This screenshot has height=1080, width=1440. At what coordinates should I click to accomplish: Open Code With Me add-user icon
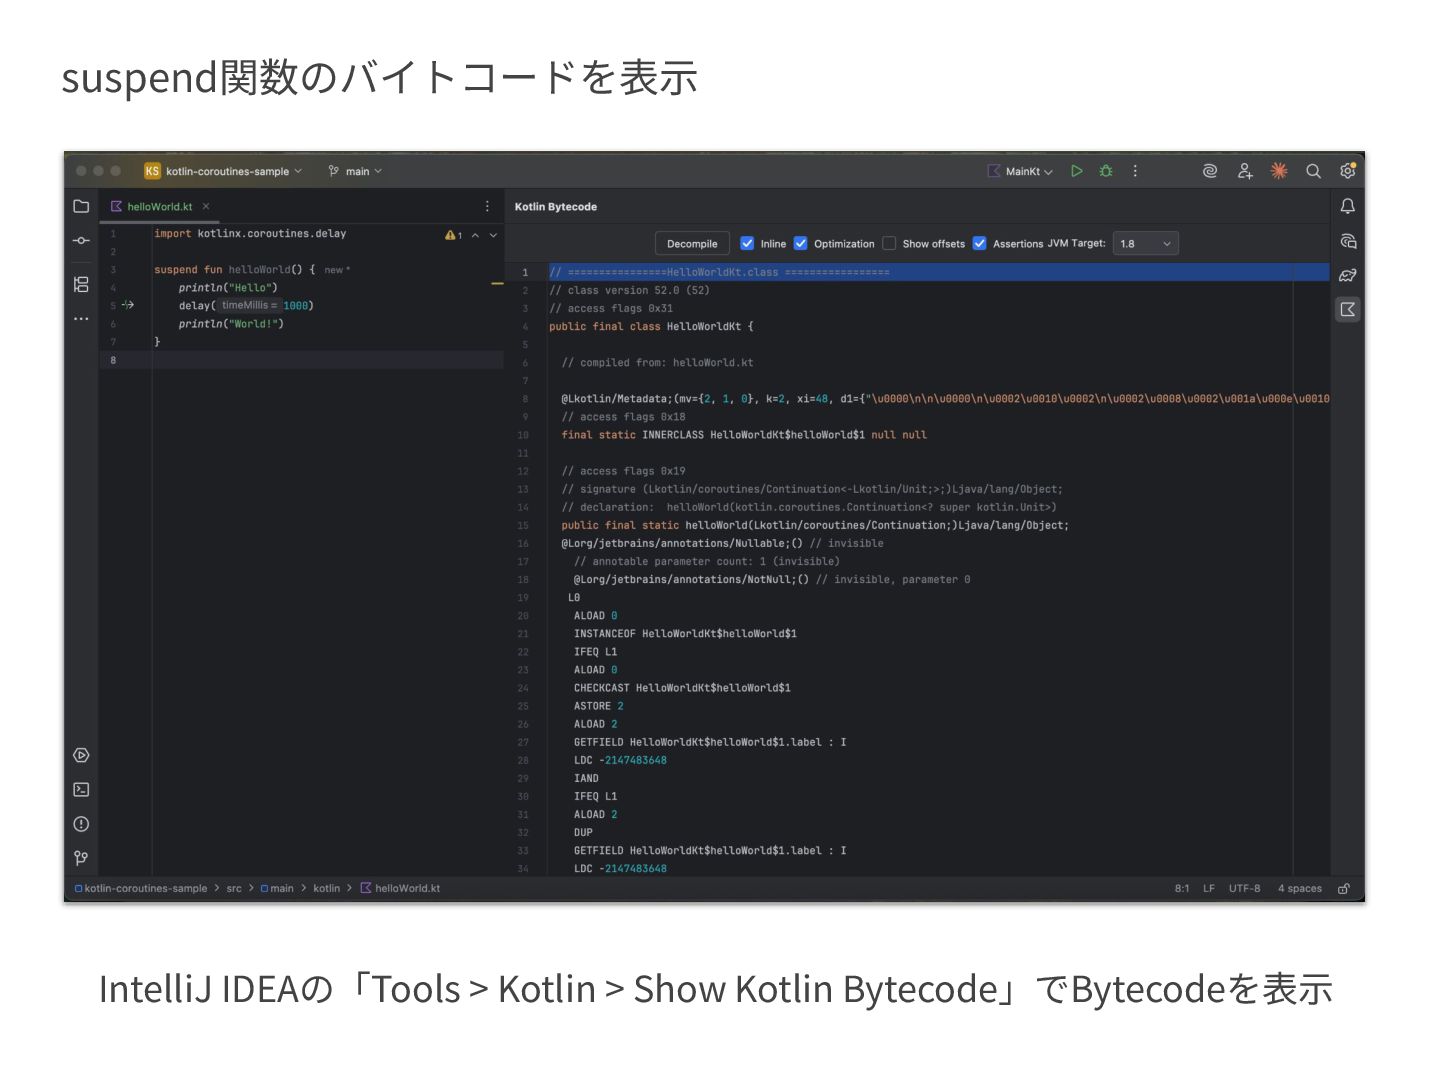1245,171
